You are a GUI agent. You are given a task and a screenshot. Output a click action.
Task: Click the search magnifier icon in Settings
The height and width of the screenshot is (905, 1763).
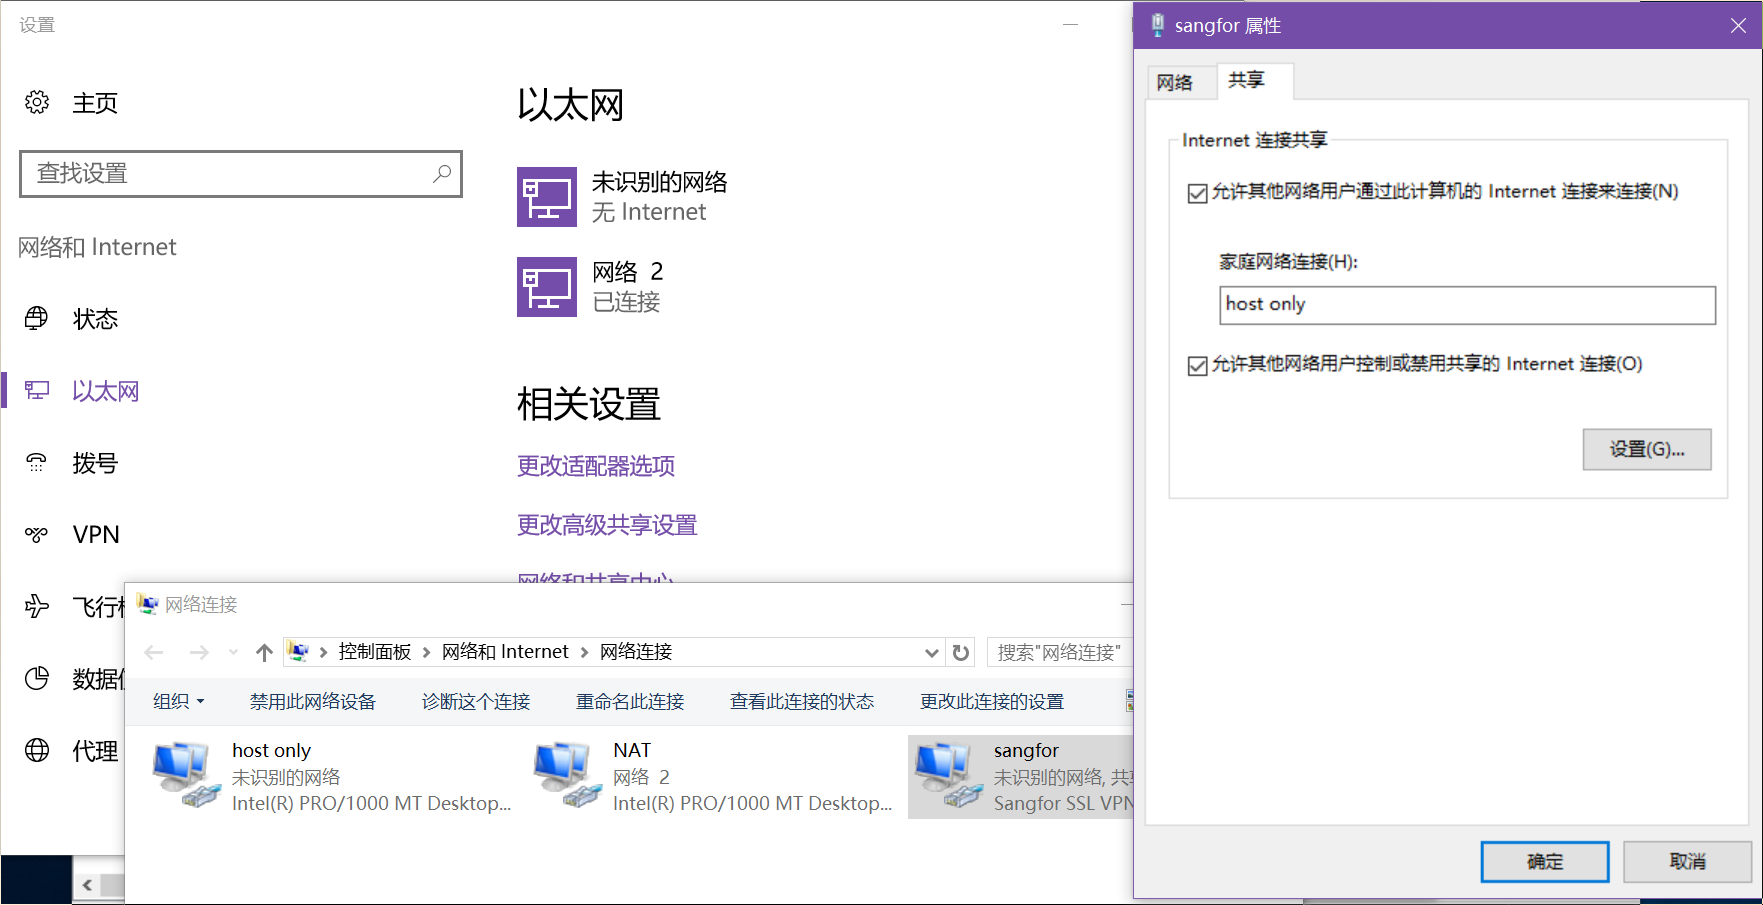[441, 173]
